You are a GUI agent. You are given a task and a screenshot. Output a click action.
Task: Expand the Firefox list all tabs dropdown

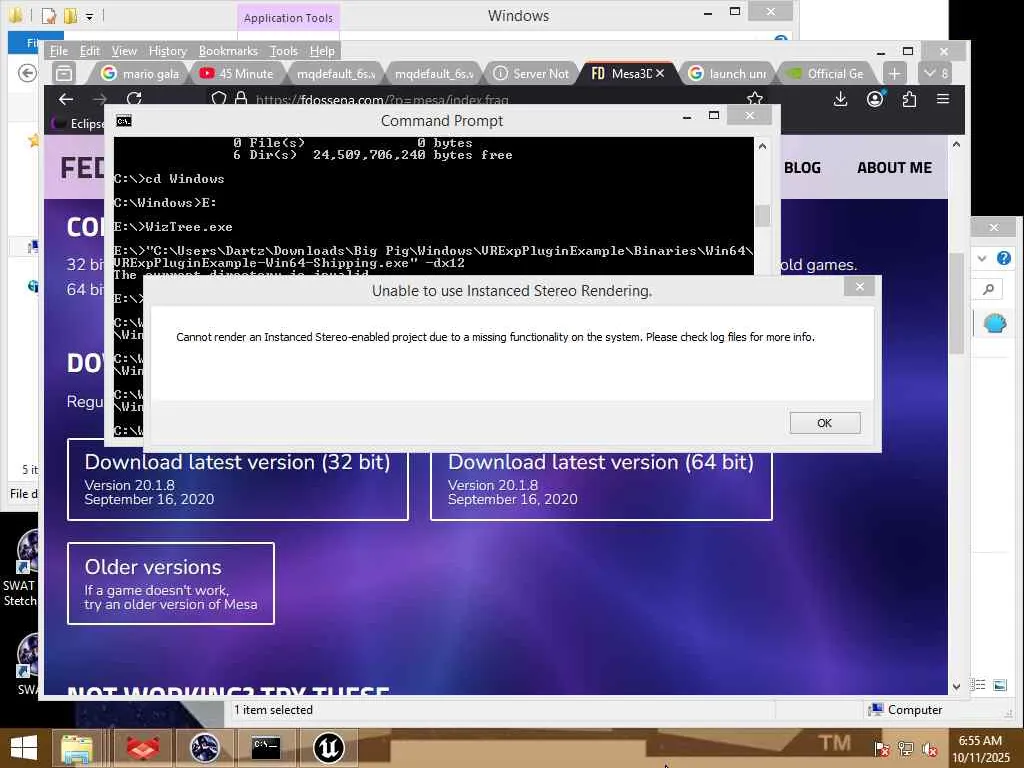(x=936, y=74)
